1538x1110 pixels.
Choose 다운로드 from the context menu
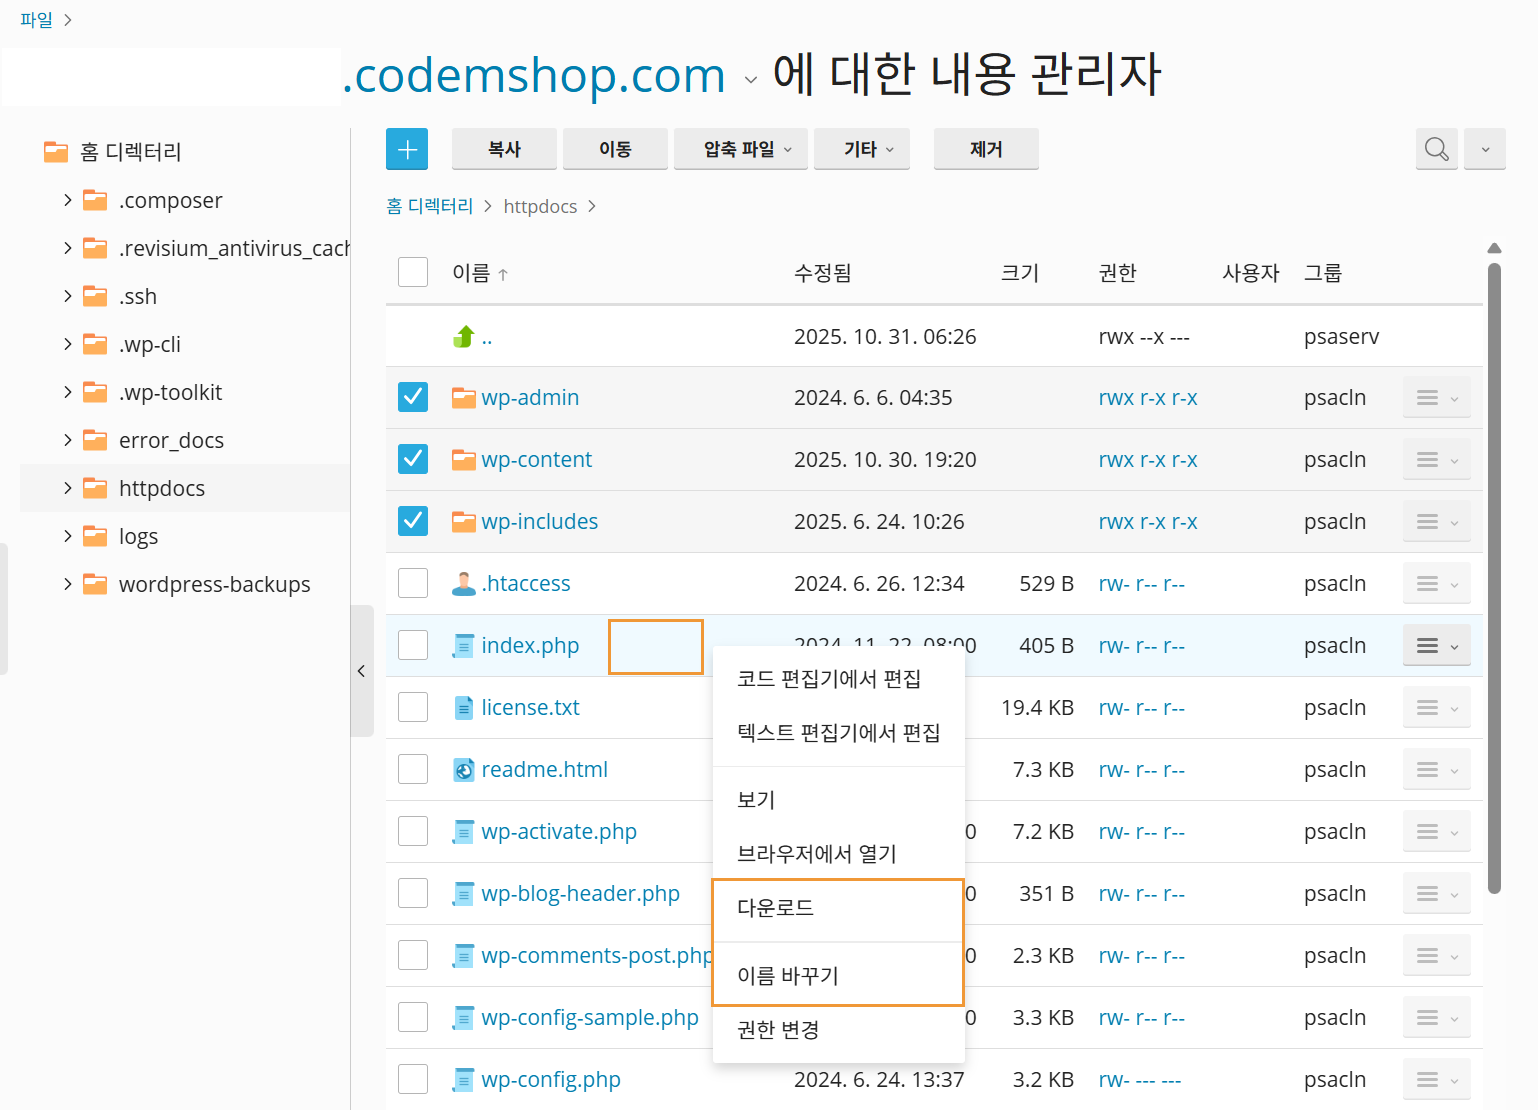pos(776,908)
